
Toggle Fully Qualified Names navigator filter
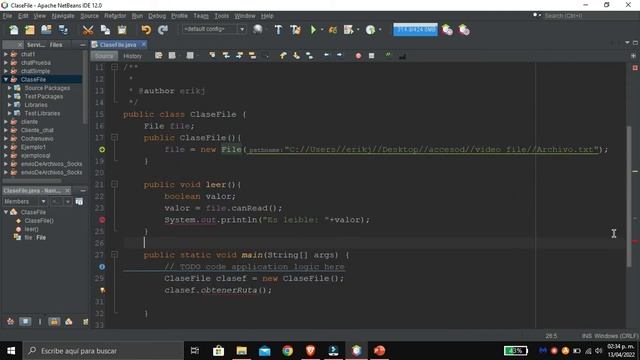(85, 322)
